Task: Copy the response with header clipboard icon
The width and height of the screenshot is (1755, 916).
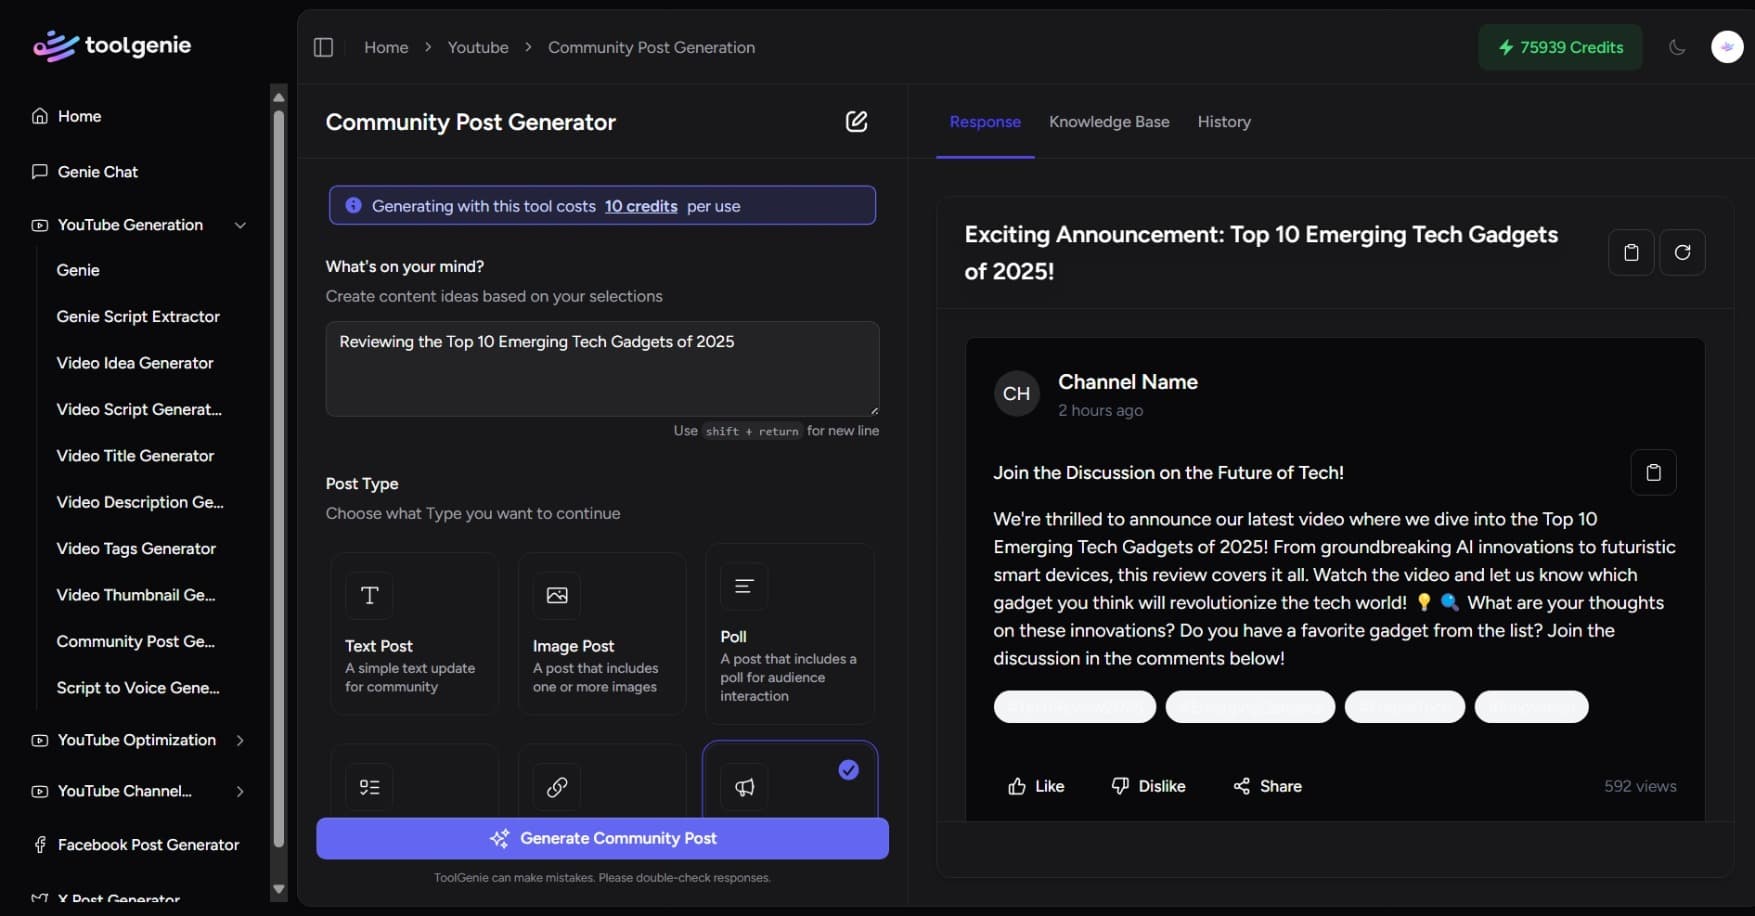Action: click(1631, 252)
